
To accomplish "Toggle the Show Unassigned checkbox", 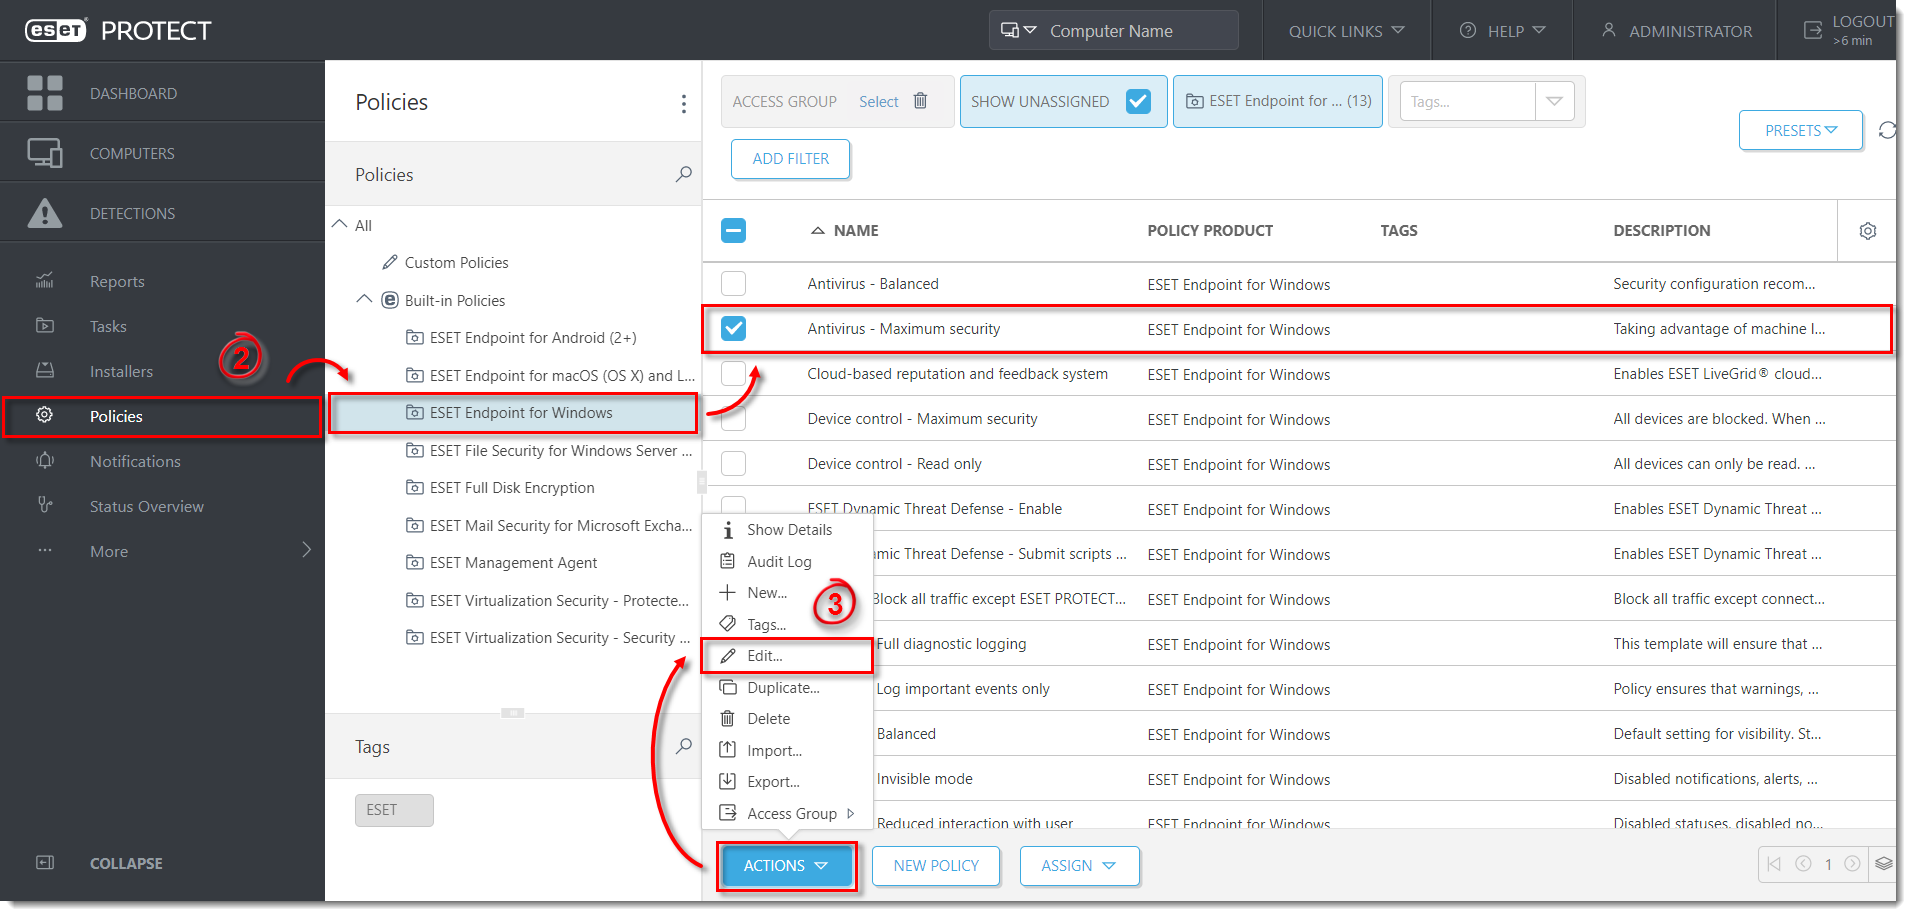I will coord(1138,101).
